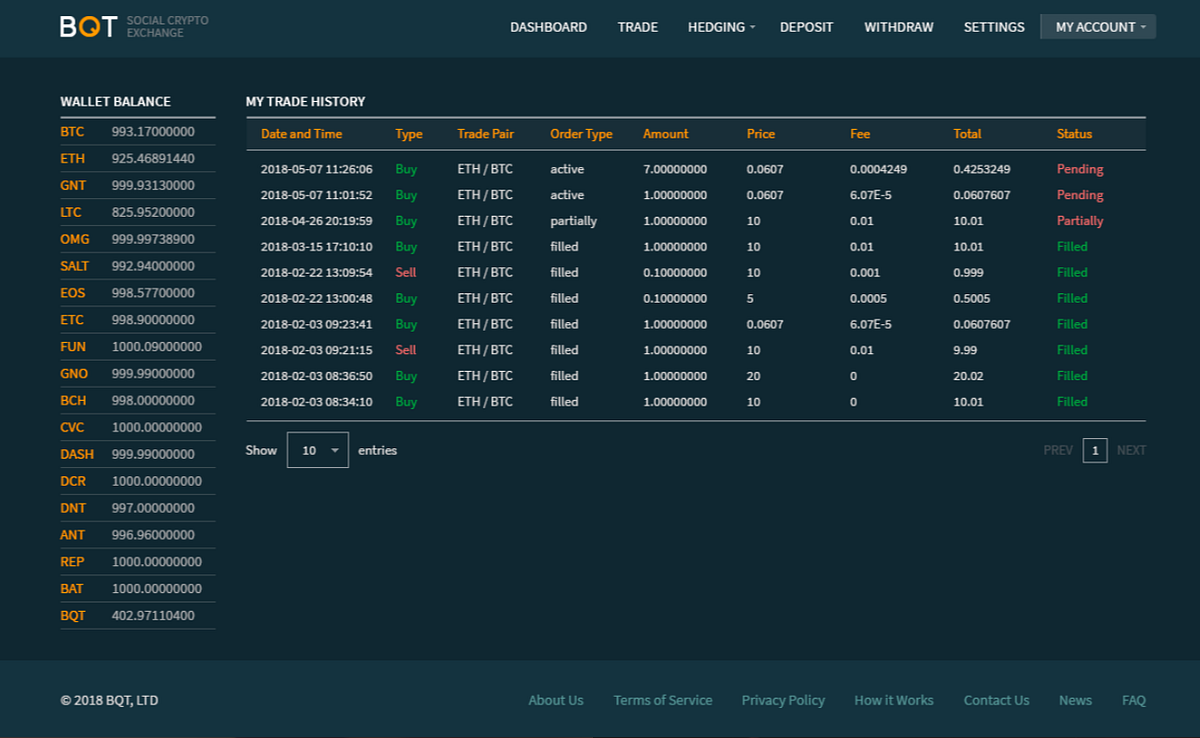Click the NEXT pagination button
The image size is (1200, 738).
click(x=1131, y=450)
